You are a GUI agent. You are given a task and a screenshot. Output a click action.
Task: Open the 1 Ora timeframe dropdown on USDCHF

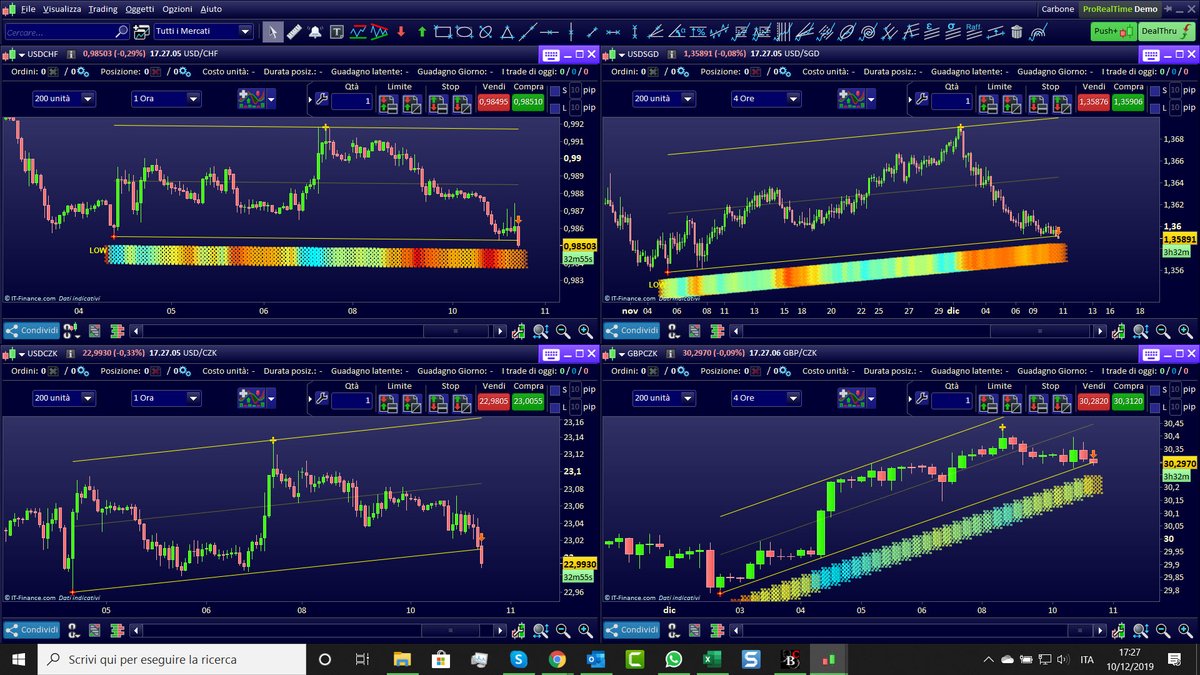(165, 99)
